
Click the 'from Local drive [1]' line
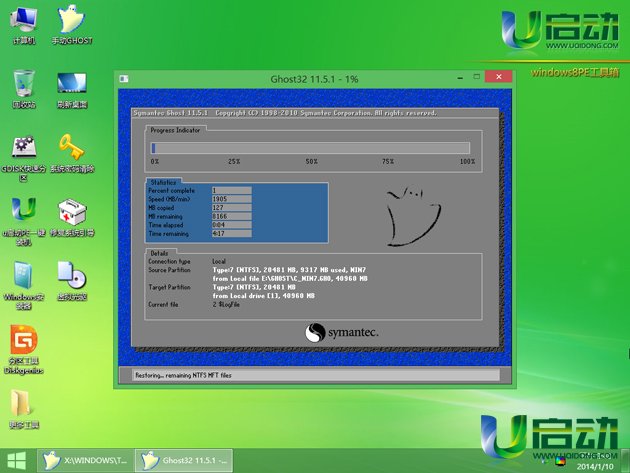[x=264, y=296]
